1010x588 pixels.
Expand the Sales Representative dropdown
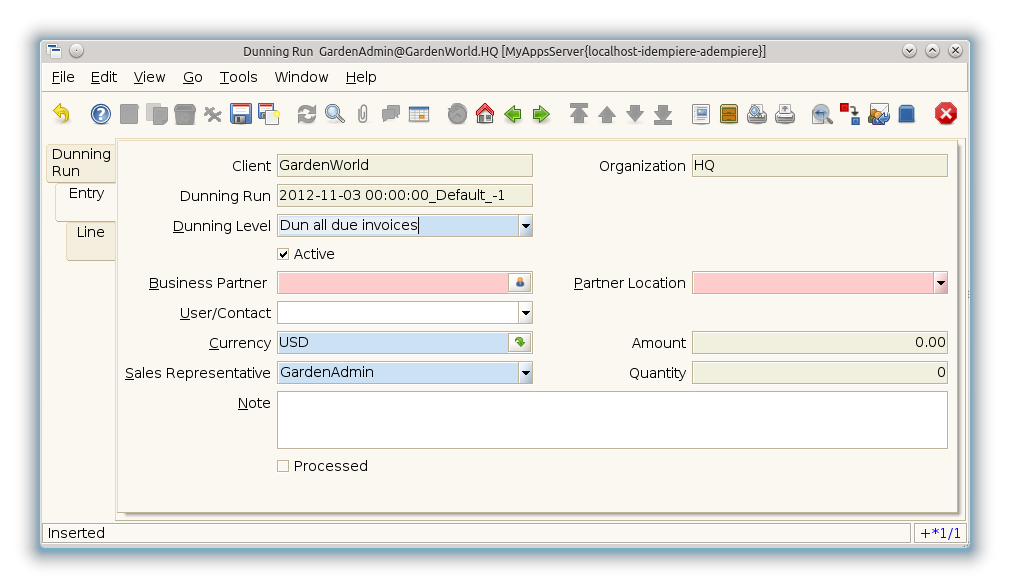click(525, 373)
